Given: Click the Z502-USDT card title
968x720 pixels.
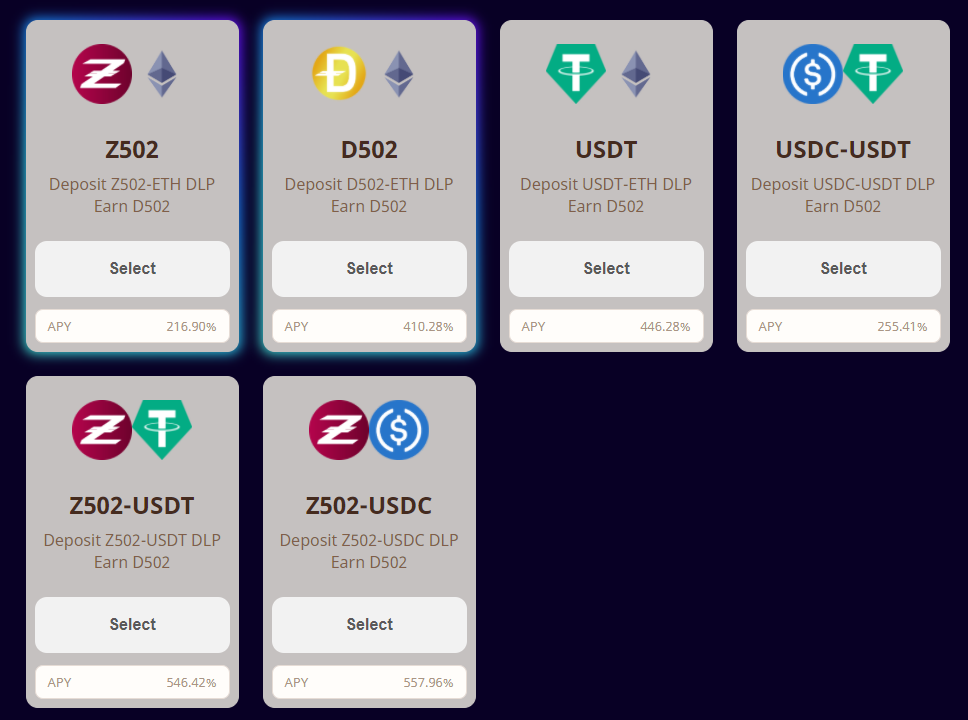Looking at the screenshot, I should point(132,506).
